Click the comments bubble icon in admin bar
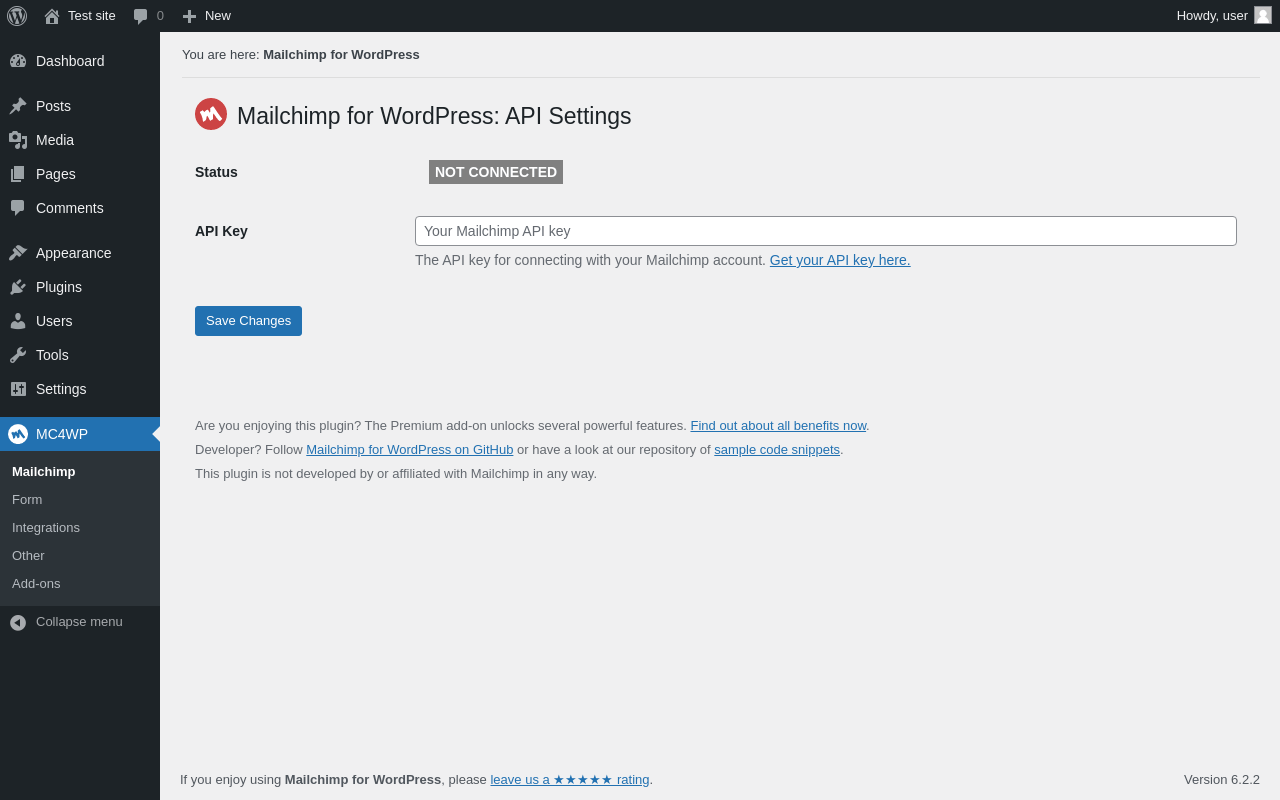 [x=141, y=16]
